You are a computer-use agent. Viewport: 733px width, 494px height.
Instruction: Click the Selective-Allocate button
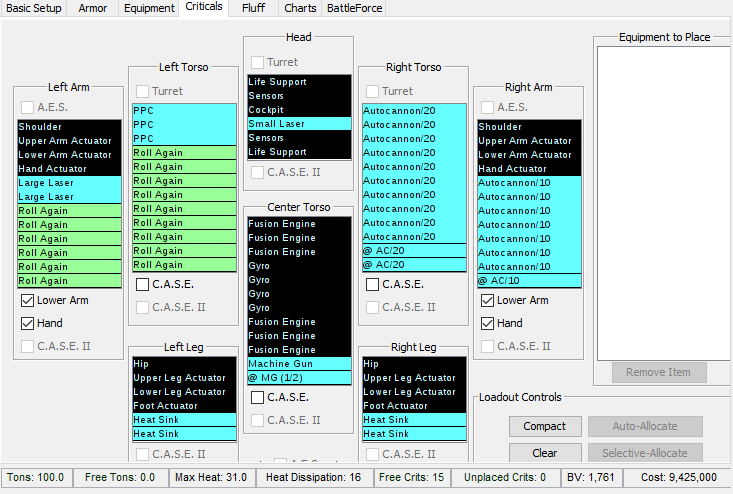pos(645,453)
